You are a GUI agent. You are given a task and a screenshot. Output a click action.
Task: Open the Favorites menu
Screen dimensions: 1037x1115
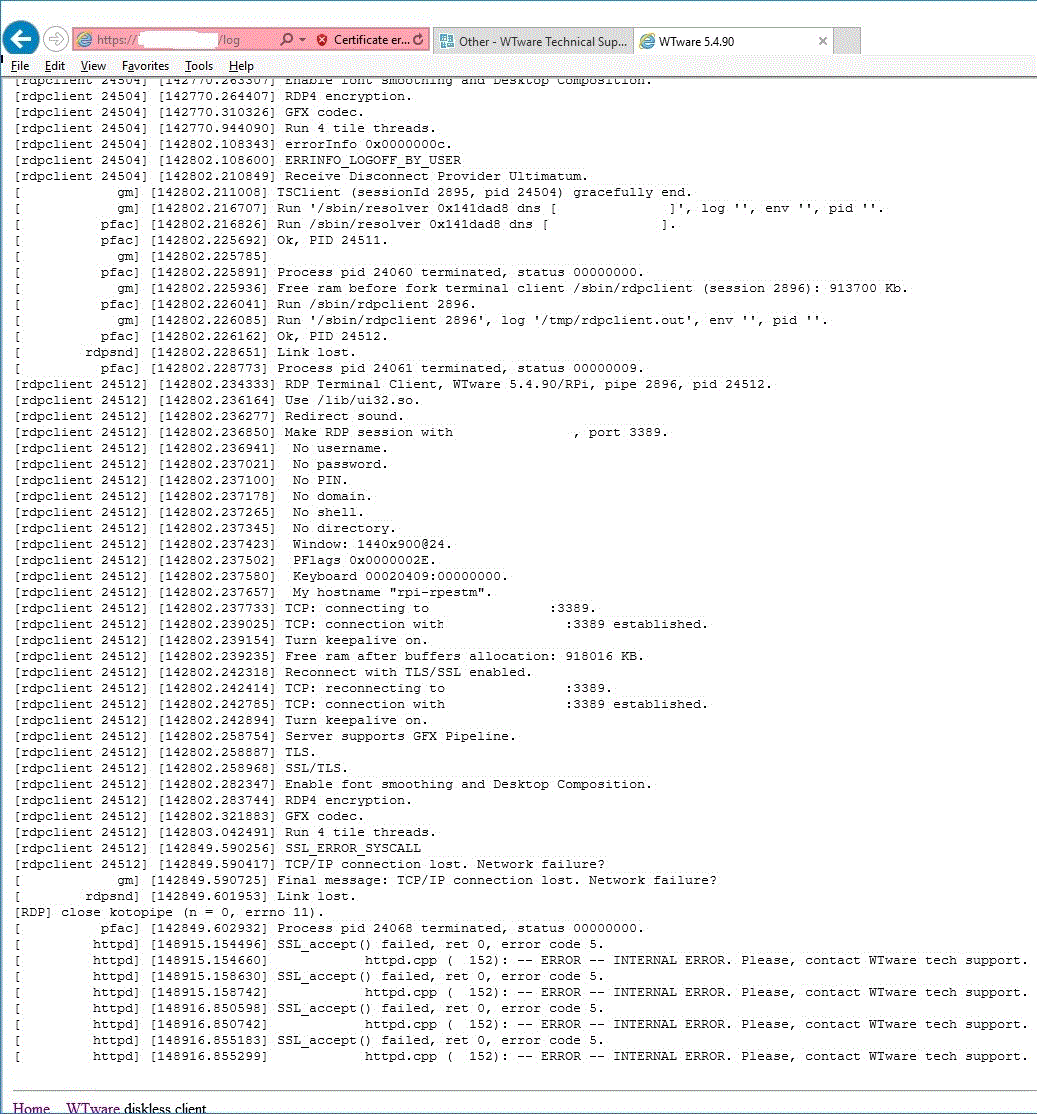point(146,65)
